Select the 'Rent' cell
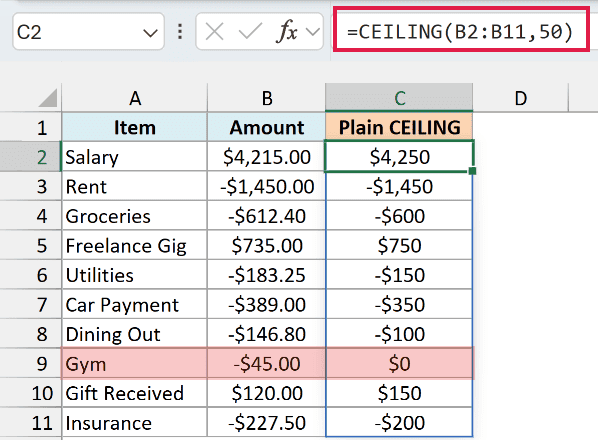Screen dimensions: 598x440 point(135,186)
